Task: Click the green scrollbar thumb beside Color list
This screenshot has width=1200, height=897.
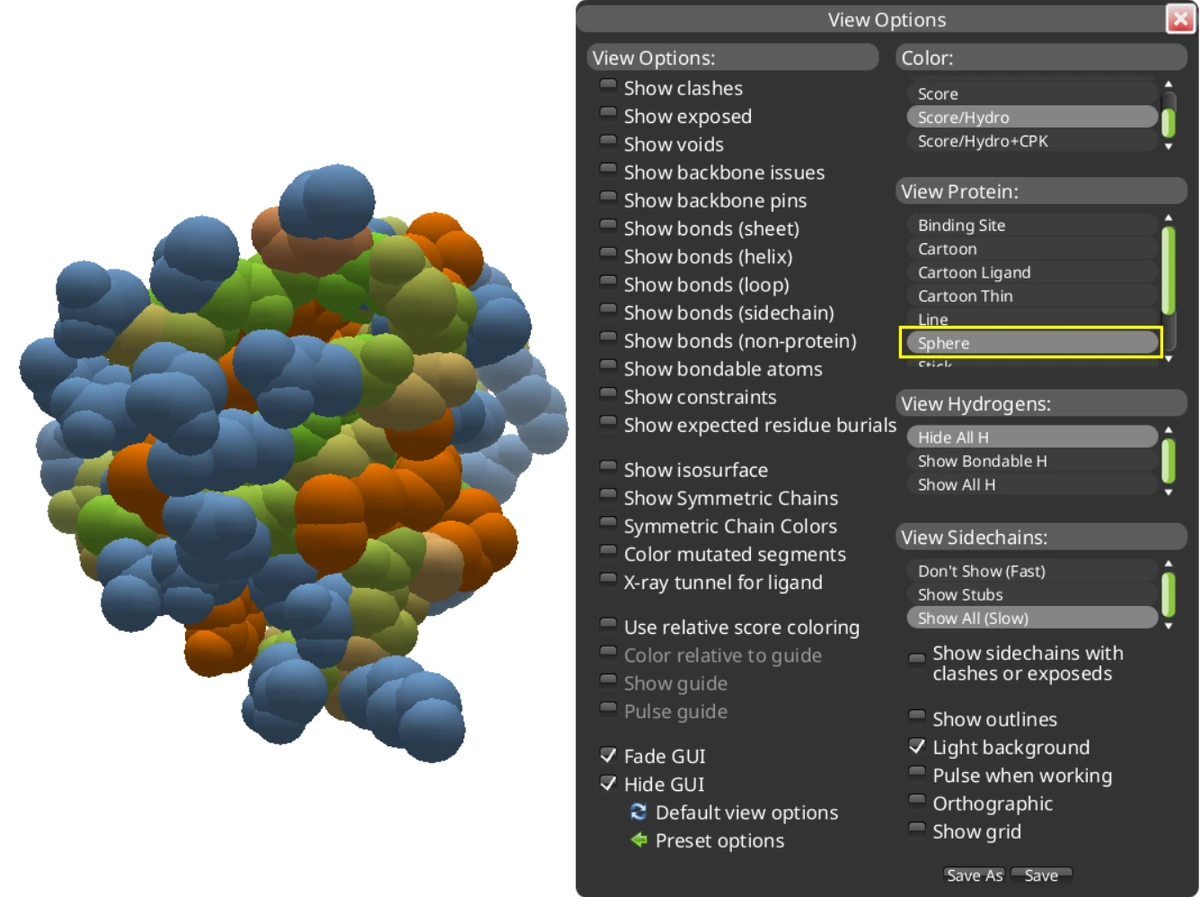Action: [x=1169, y=121]
